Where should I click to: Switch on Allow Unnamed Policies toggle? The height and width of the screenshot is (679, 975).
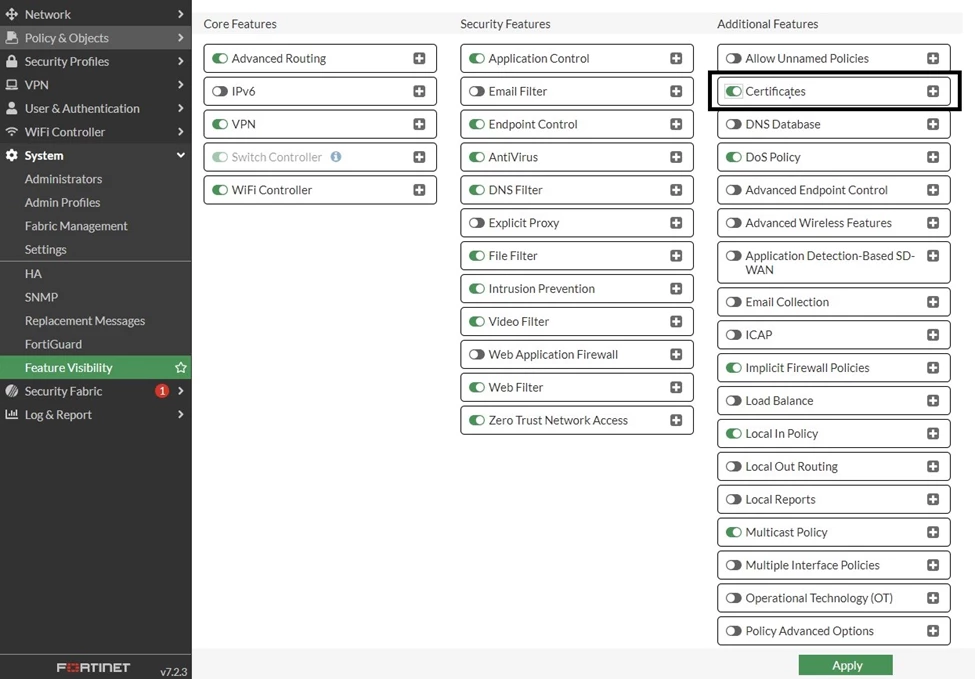coord(734,58)
